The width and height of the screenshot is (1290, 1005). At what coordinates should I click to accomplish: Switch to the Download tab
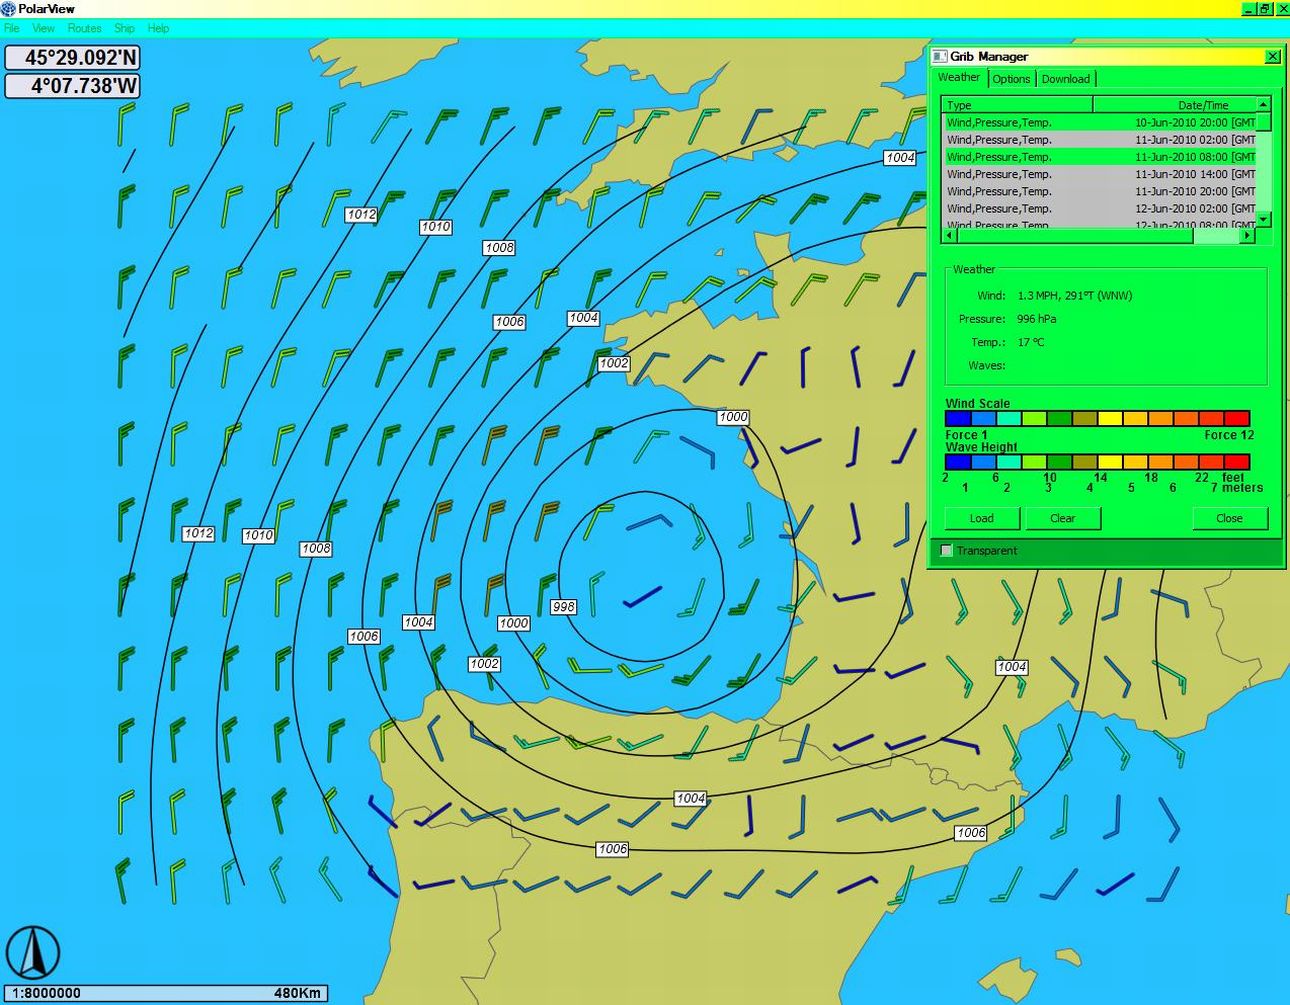coord(1065,79)
